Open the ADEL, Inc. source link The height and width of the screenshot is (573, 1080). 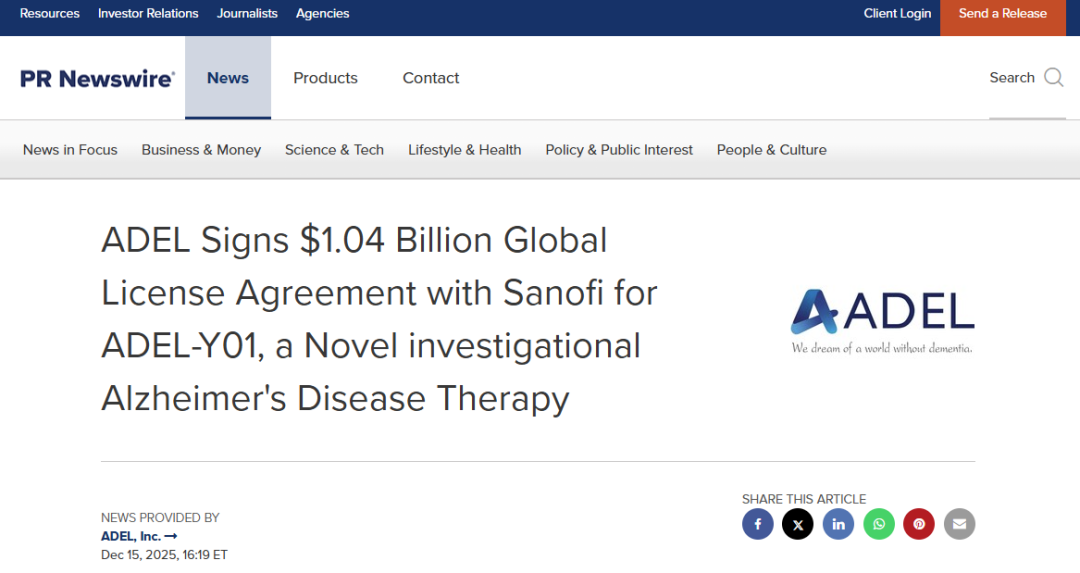[x=138, y=536]
